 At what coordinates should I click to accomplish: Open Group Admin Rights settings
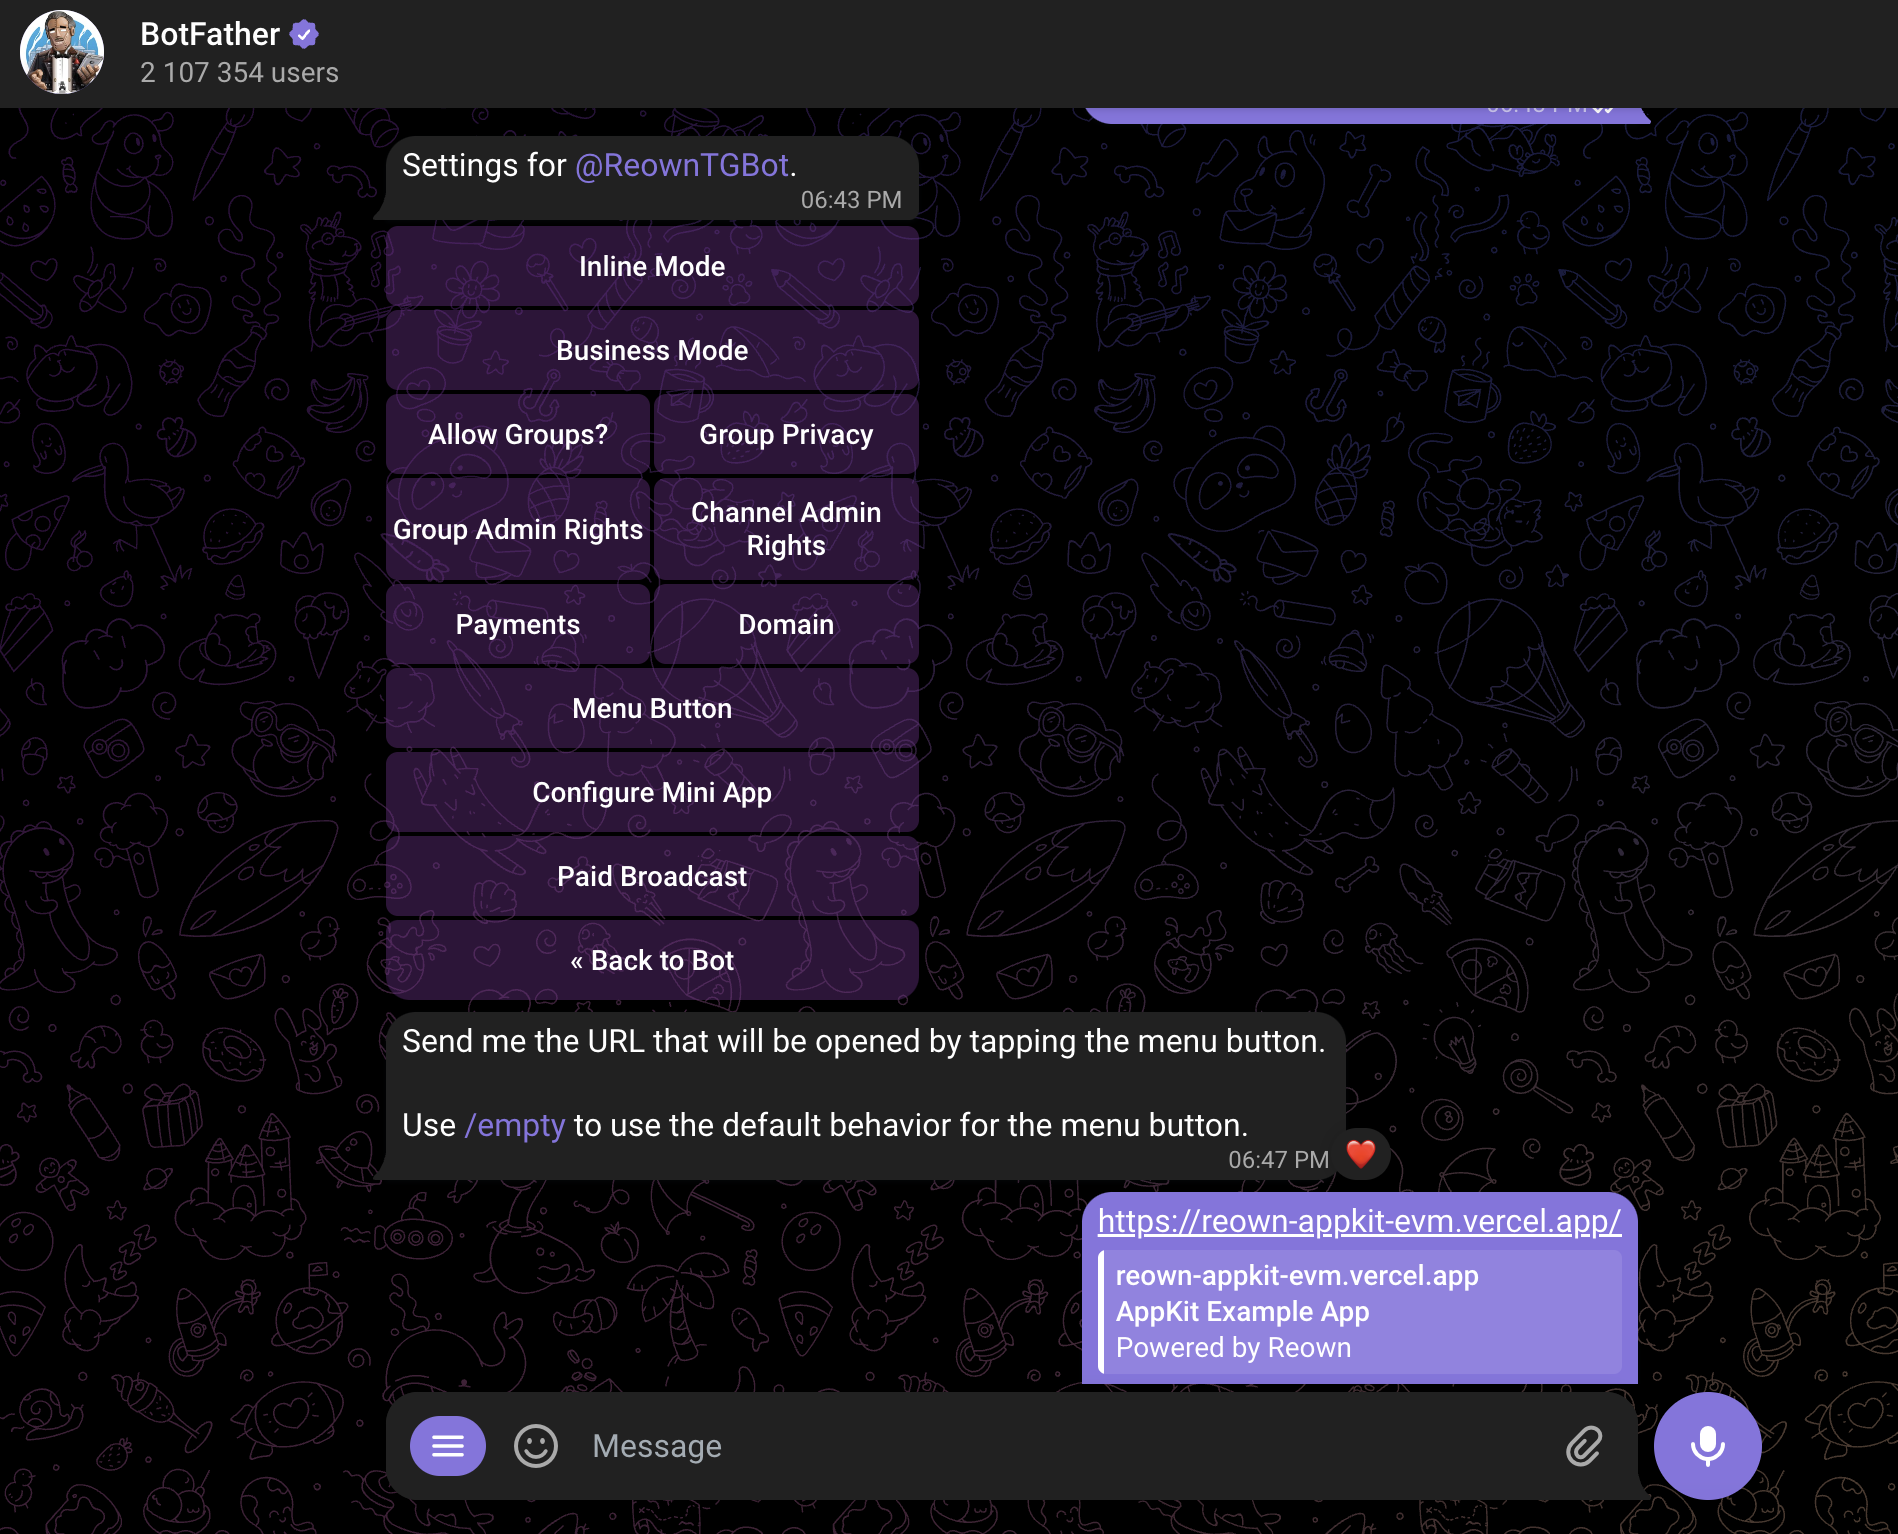[518, 529]
